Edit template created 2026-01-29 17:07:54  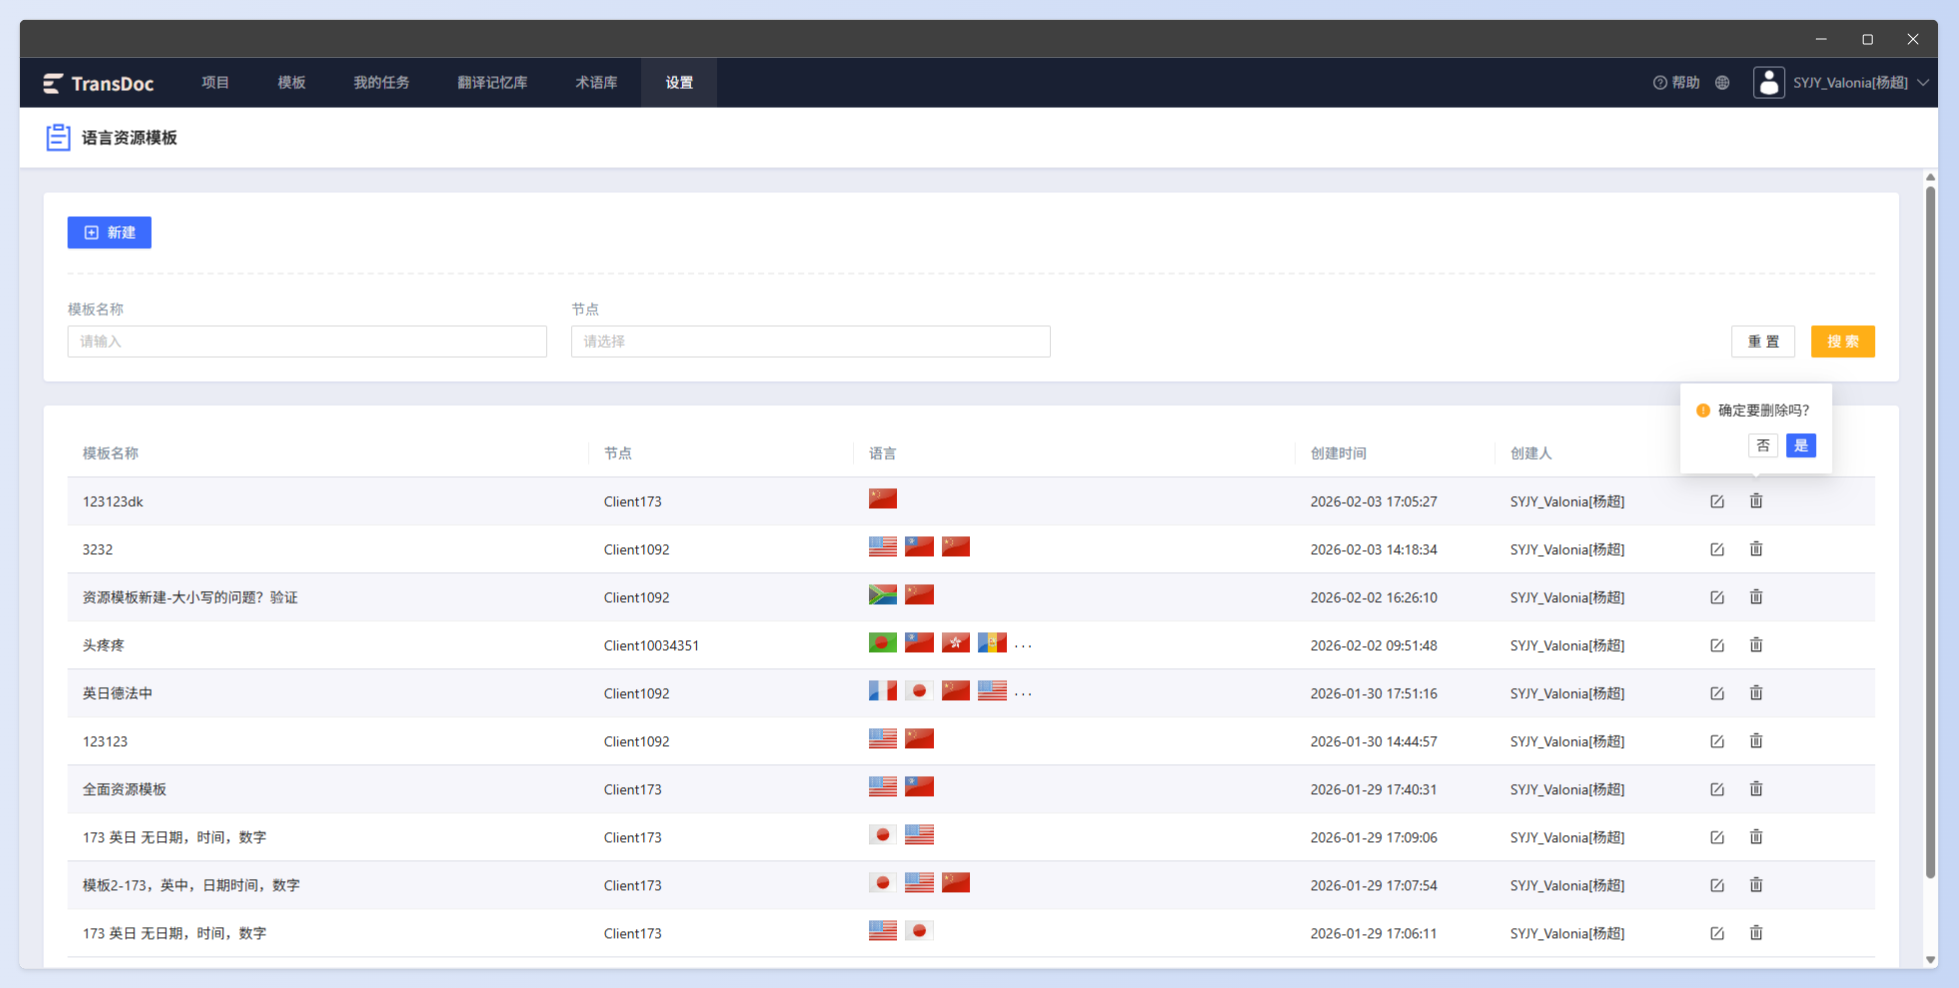[1717, 885]
